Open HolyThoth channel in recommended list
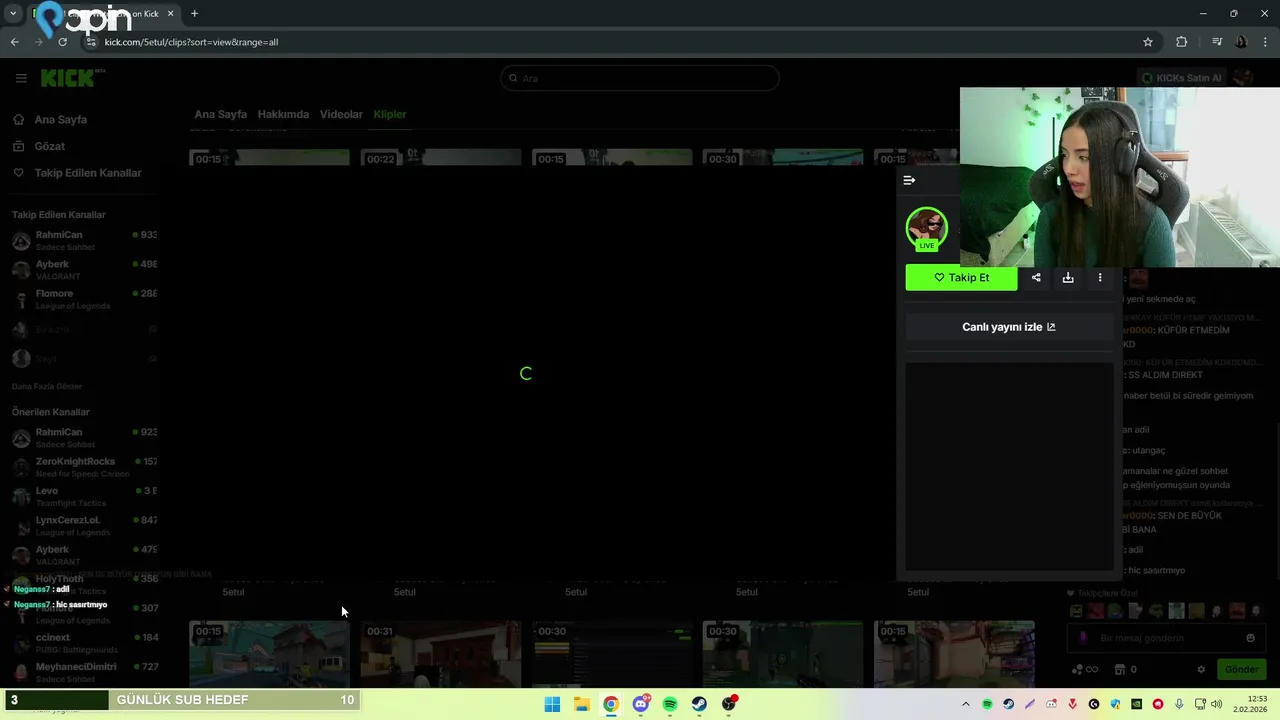Image resolution: width=1280 pixels, height=720 pixels. 84,584
